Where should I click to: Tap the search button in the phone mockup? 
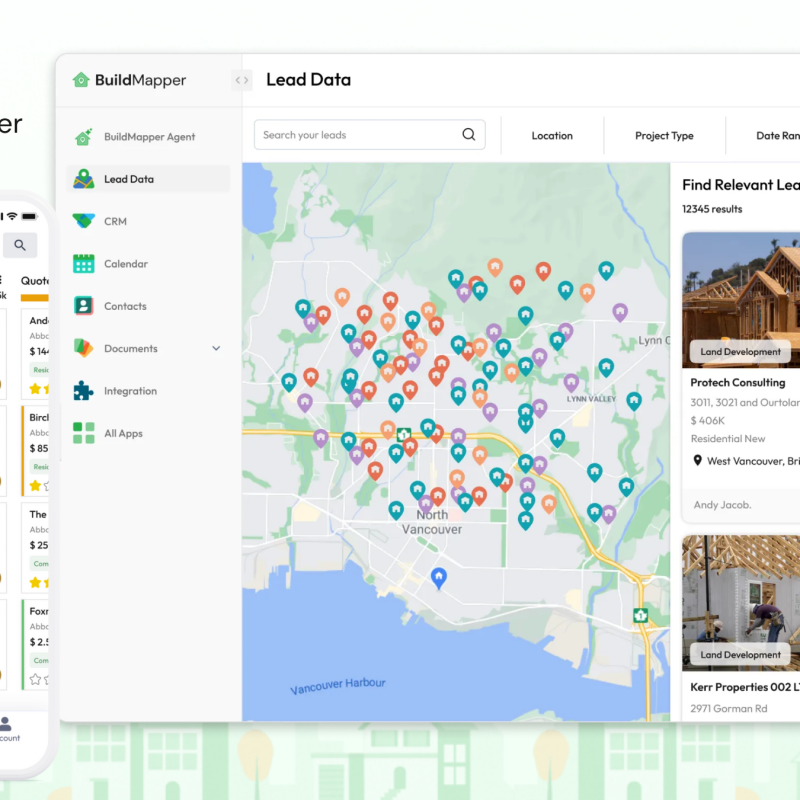(x=20, y=245)
